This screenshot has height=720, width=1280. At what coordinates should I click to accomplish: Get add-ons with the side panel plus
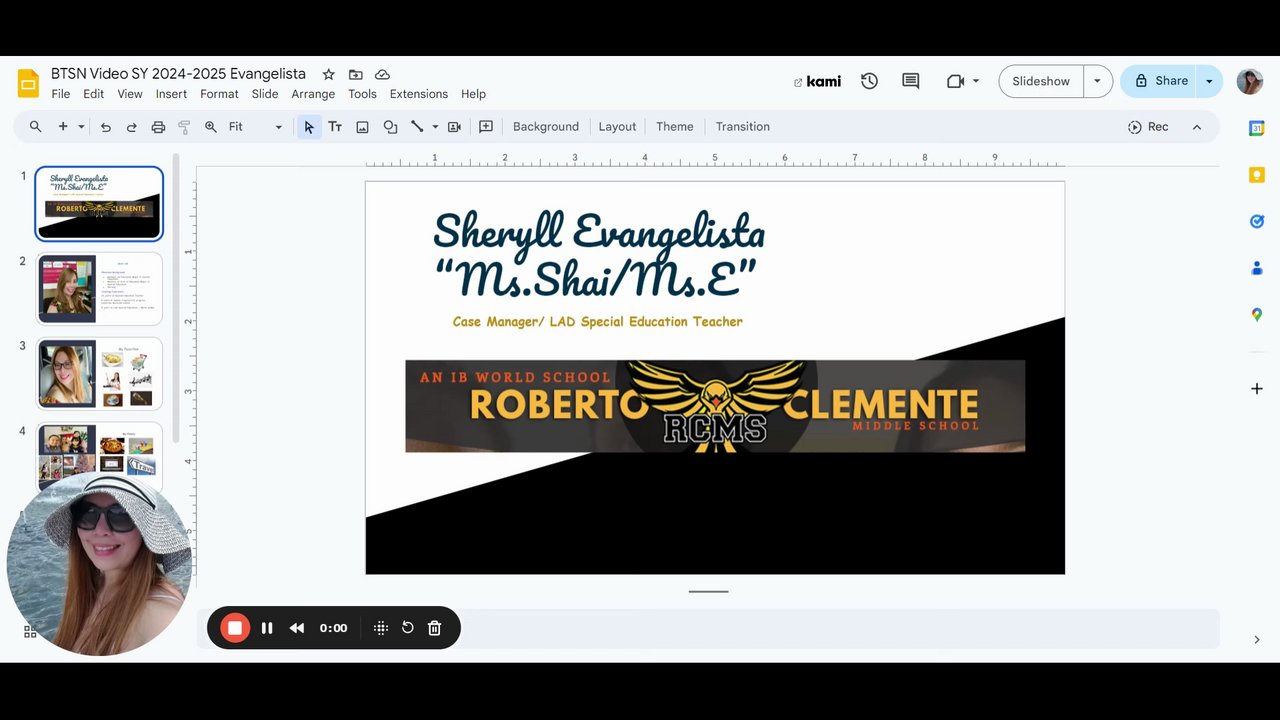tap(1257, 388)
